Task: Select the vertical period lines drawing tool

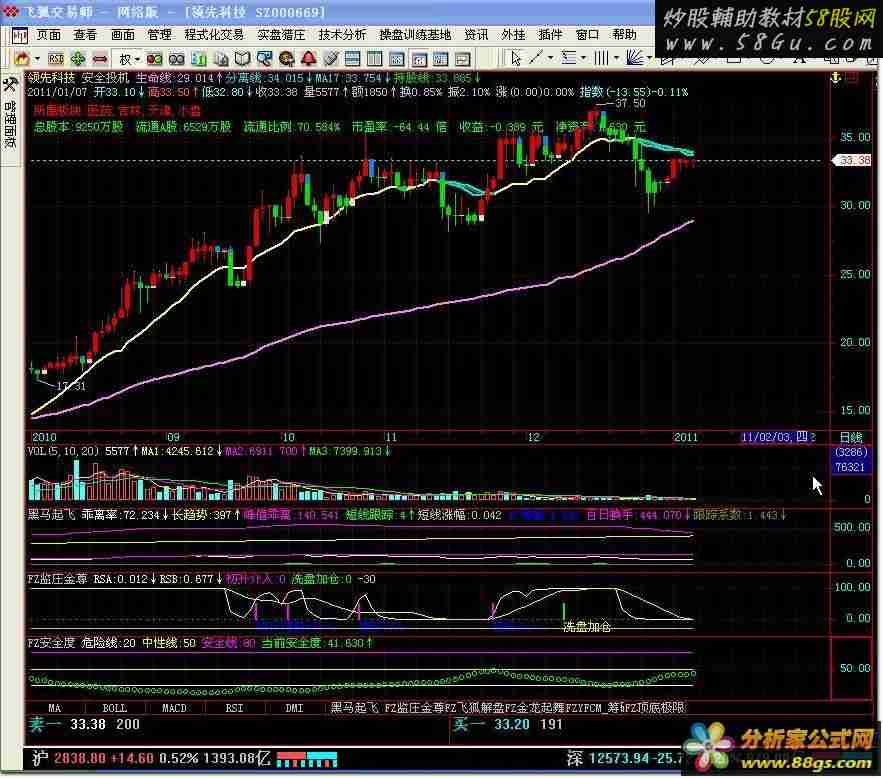Action: point(601,58)
